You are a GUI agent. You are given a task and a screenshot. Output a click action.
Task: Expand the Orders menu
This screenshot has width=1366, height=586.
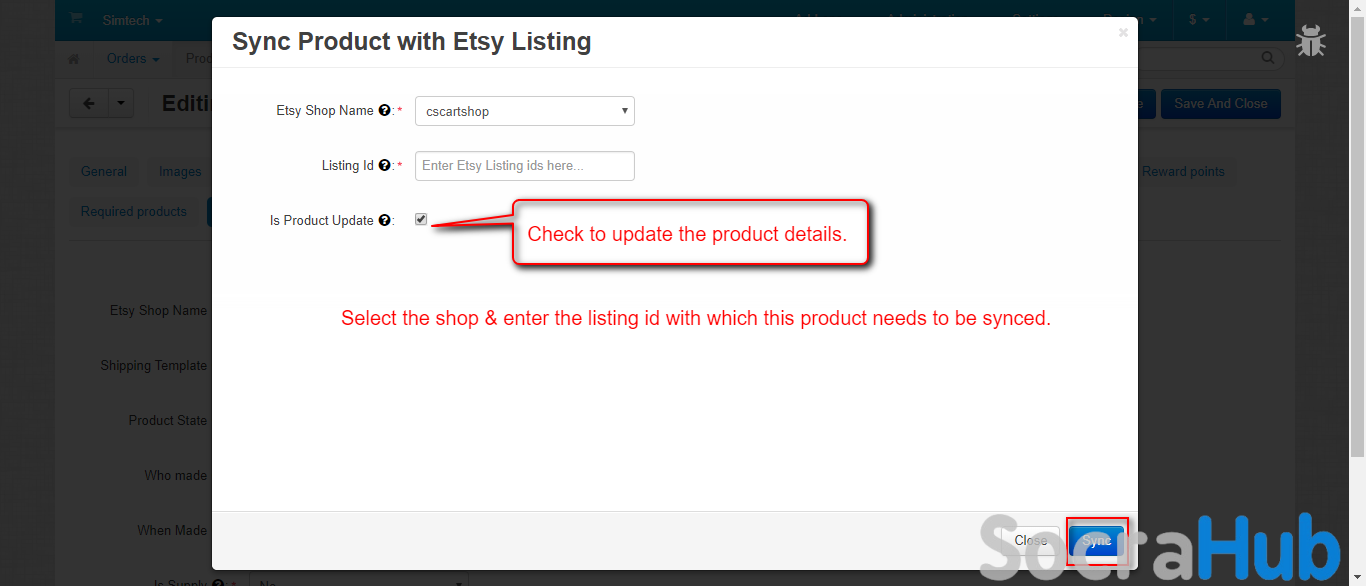click(133, 59)
